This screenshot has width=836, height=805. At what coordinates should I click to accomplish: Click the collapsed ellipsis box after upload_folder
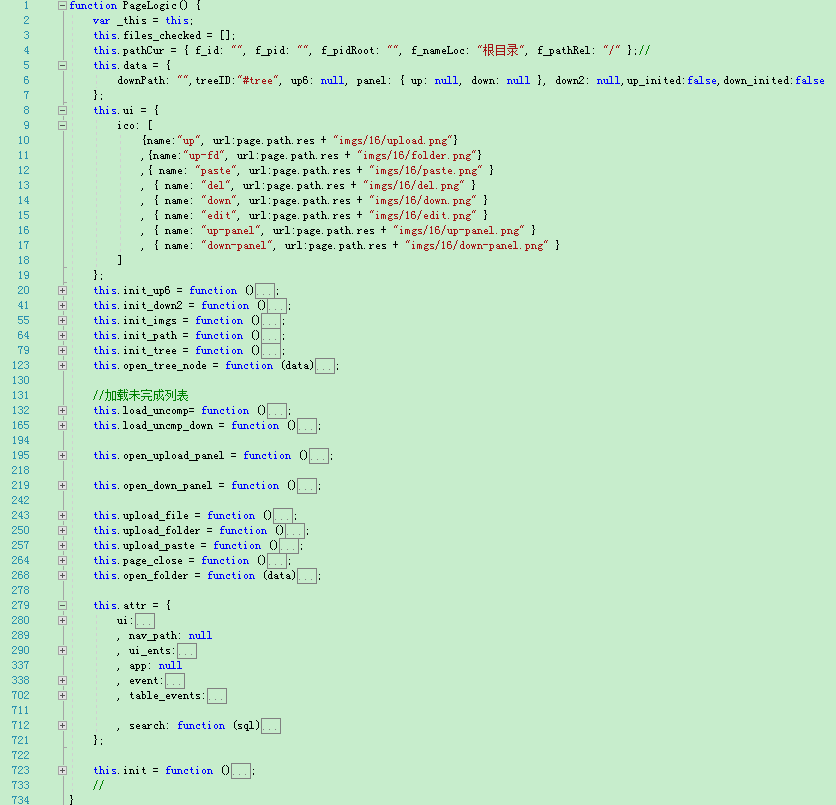(x=295, y=531)
